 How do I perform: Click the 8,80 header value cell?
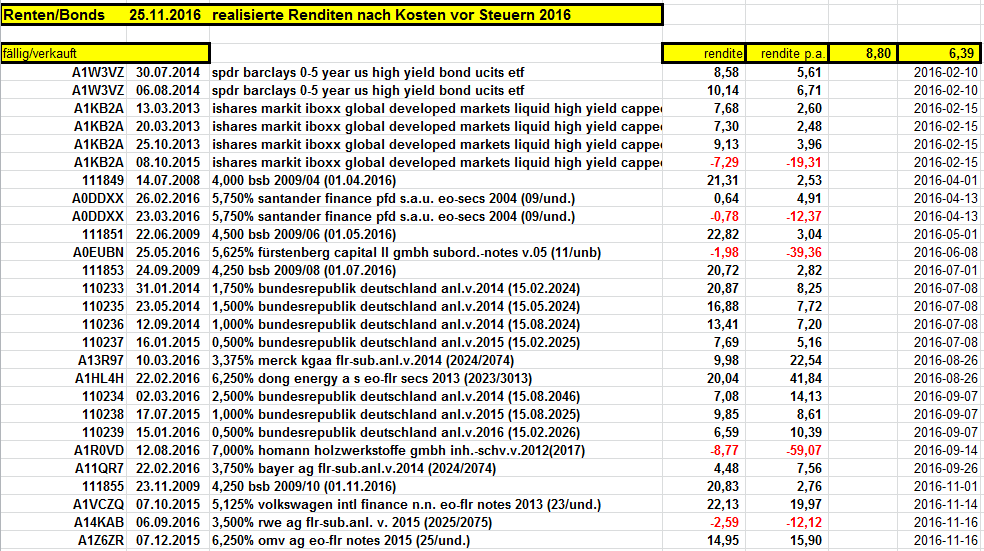tap(863, 53)
